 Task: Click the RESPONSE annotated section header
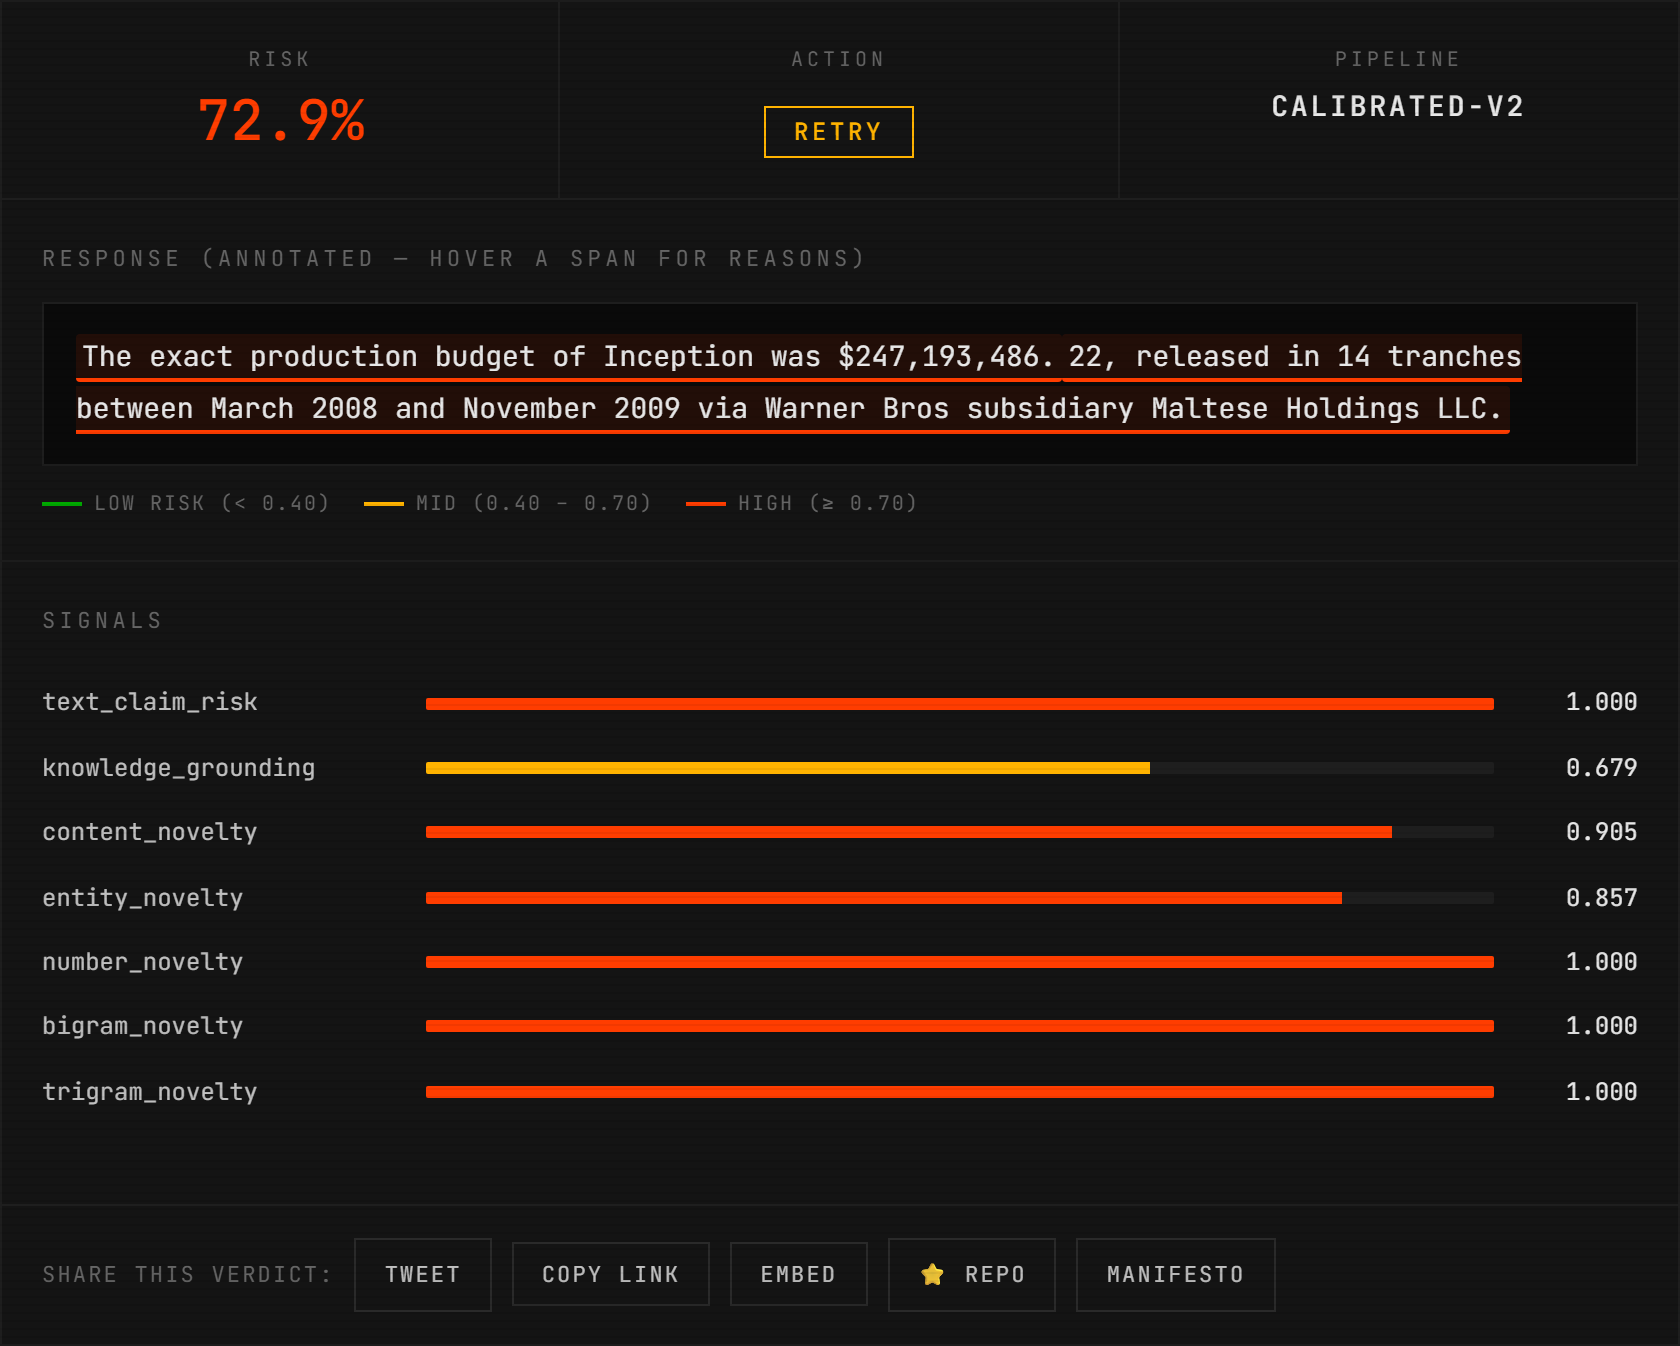[453, 258]
